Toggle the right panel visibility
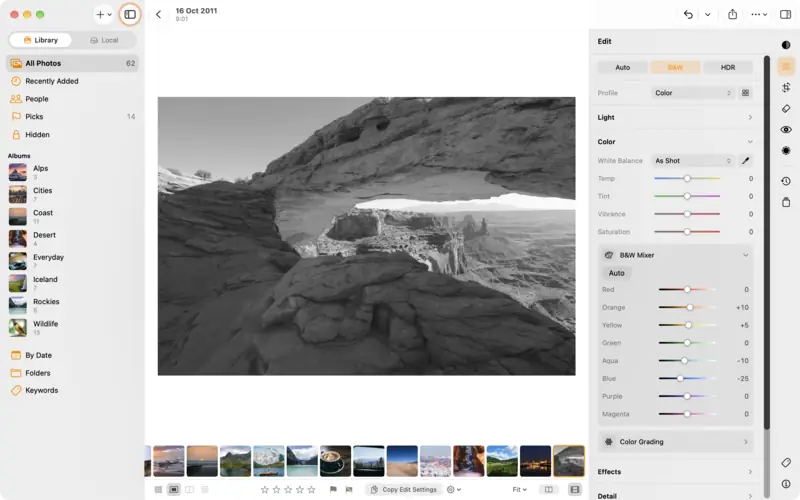The image size is (800, 500). tap(786, 15)
